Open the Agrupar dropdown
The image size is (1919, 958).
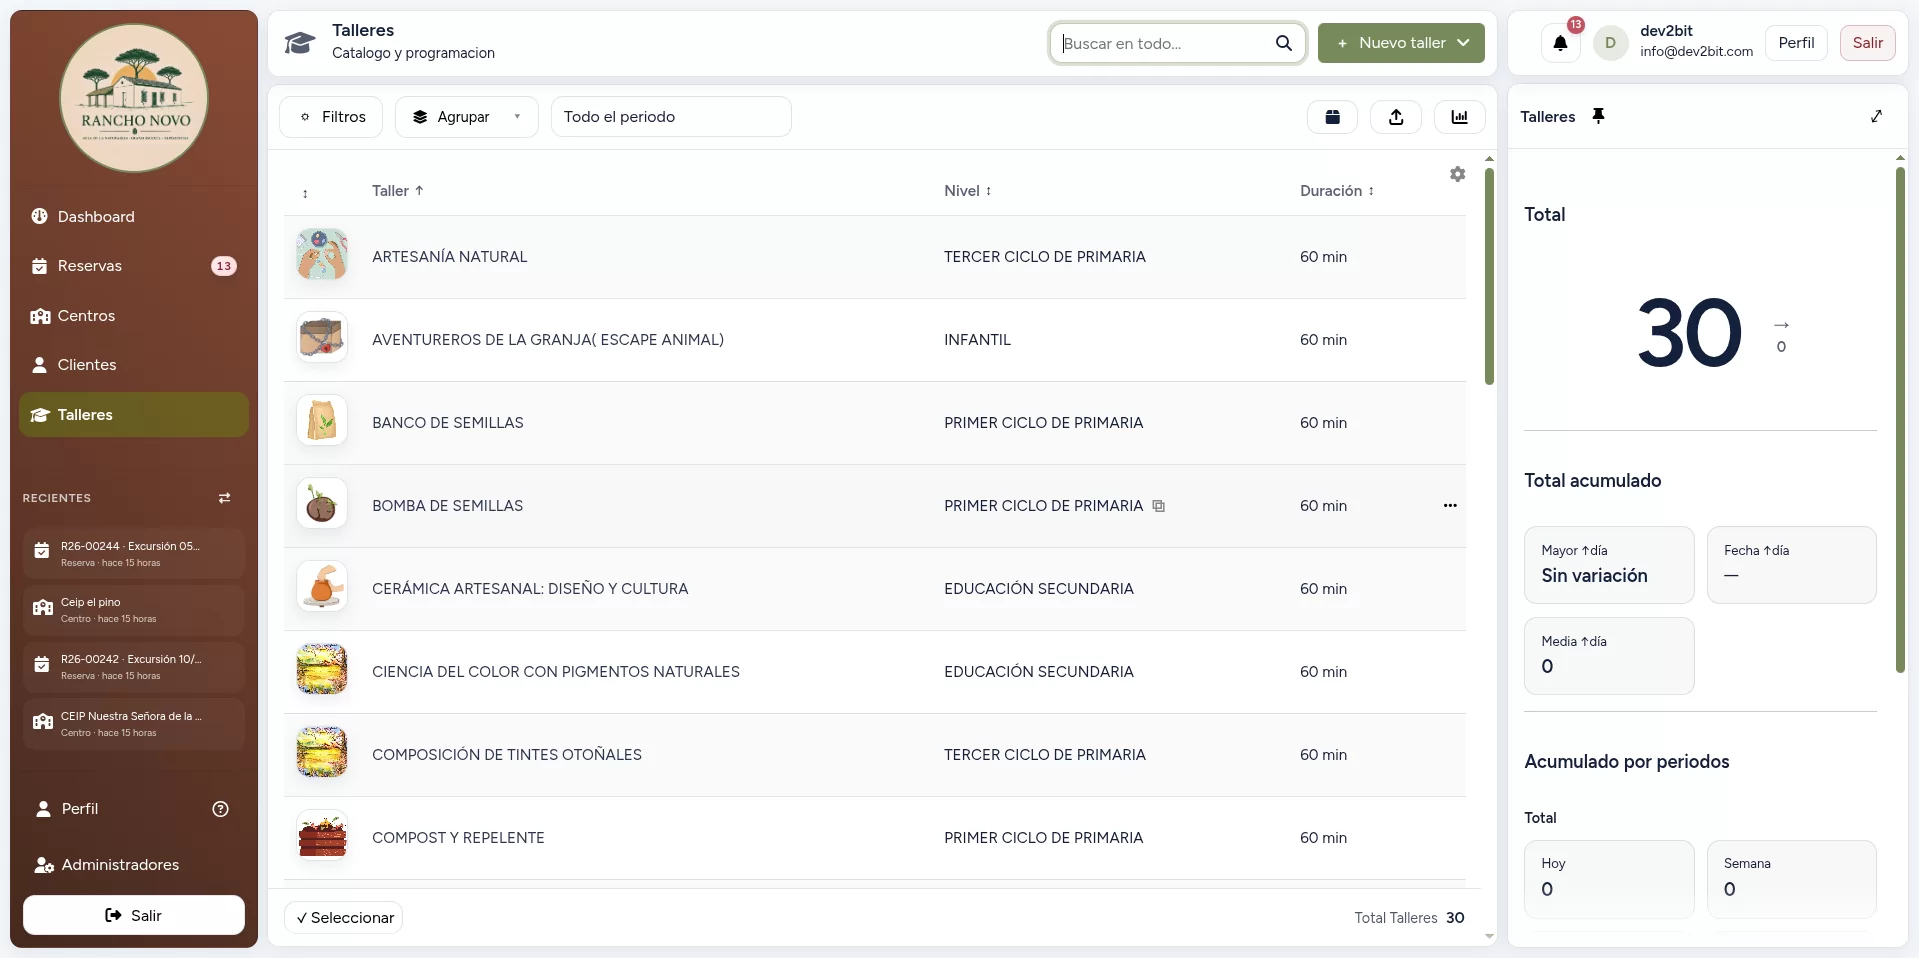point(467,117)
